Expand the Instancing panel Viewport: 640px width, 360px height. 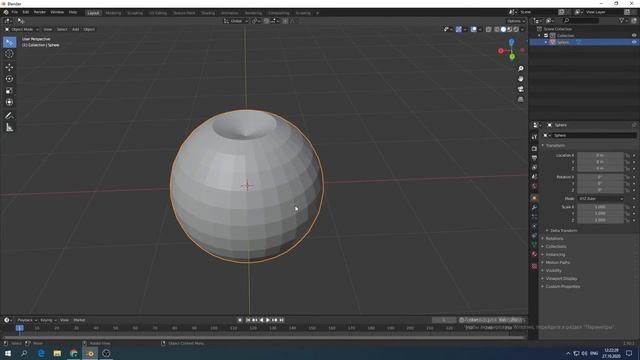click(x=555, y=255)
